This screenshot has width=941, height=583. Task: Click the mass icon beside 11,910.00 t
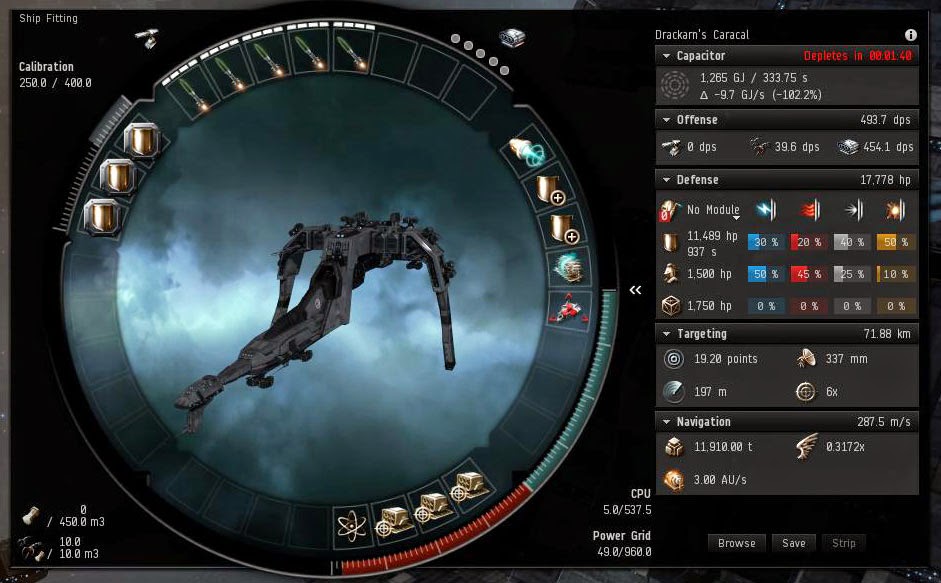tap(674, 447)
